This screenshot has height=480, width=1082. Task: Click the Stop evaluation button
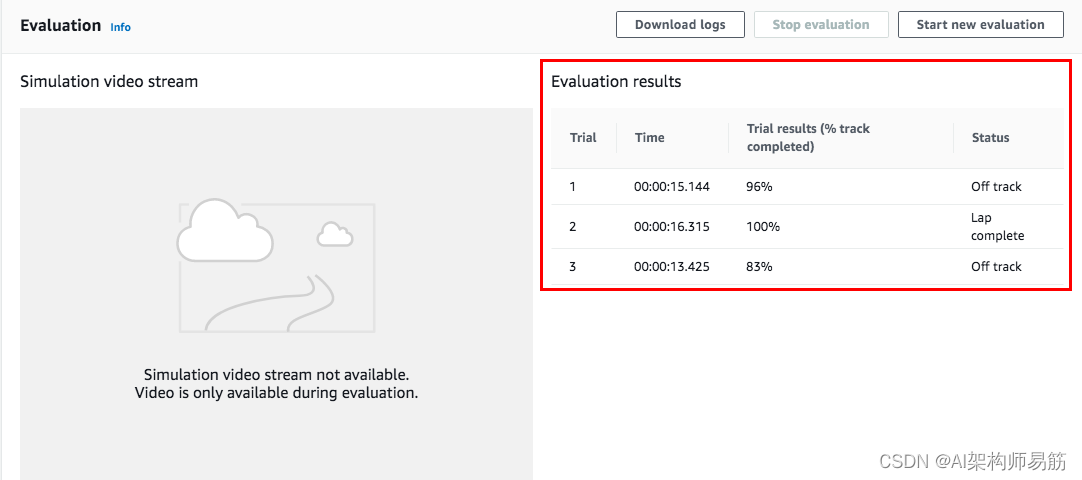click(821, 25)
